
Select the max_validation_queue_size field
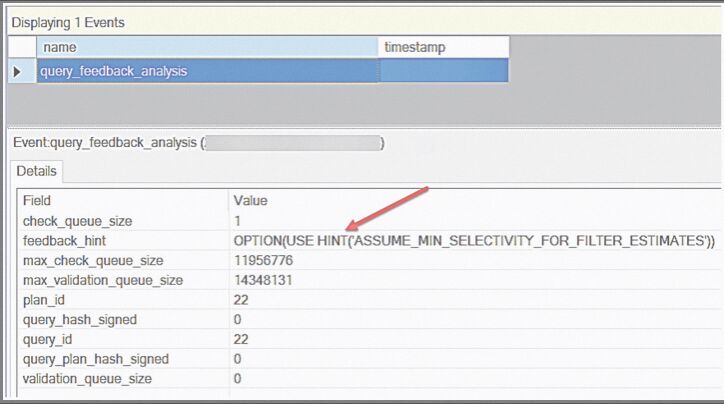tap(103, 281)
